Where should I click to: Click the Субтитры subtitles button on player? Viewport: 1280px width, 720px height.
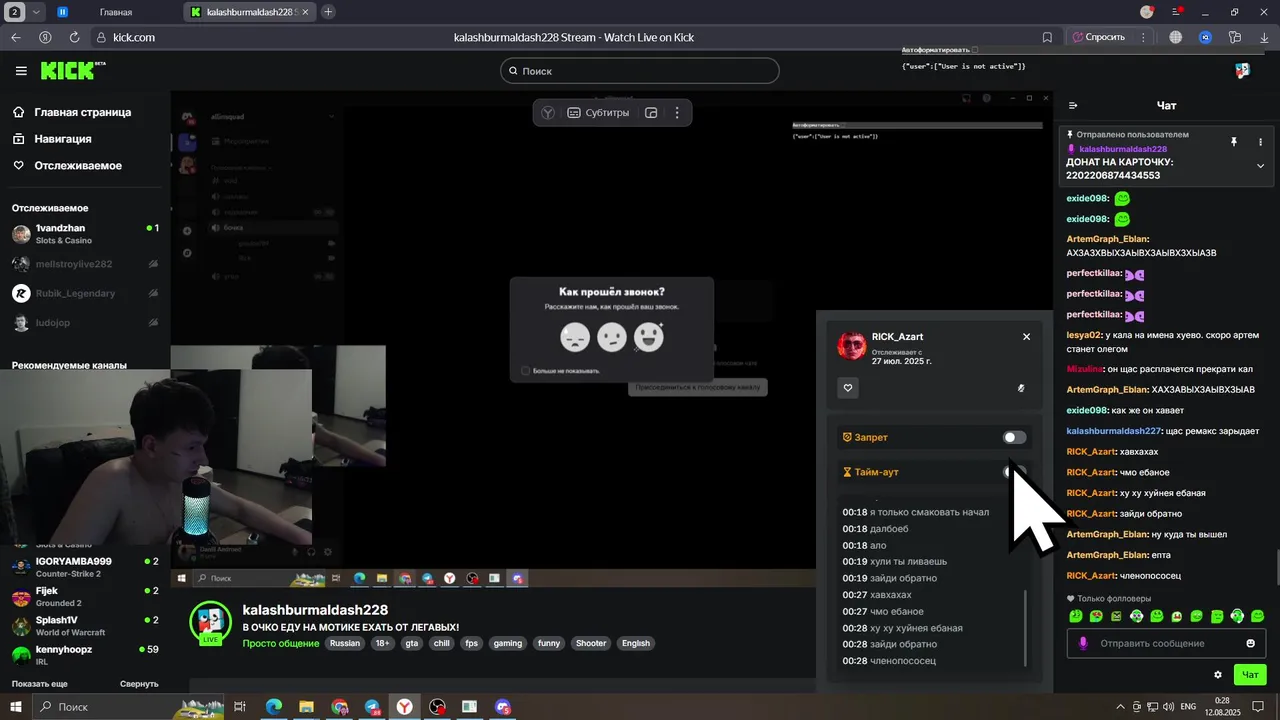tap(598, 113)
